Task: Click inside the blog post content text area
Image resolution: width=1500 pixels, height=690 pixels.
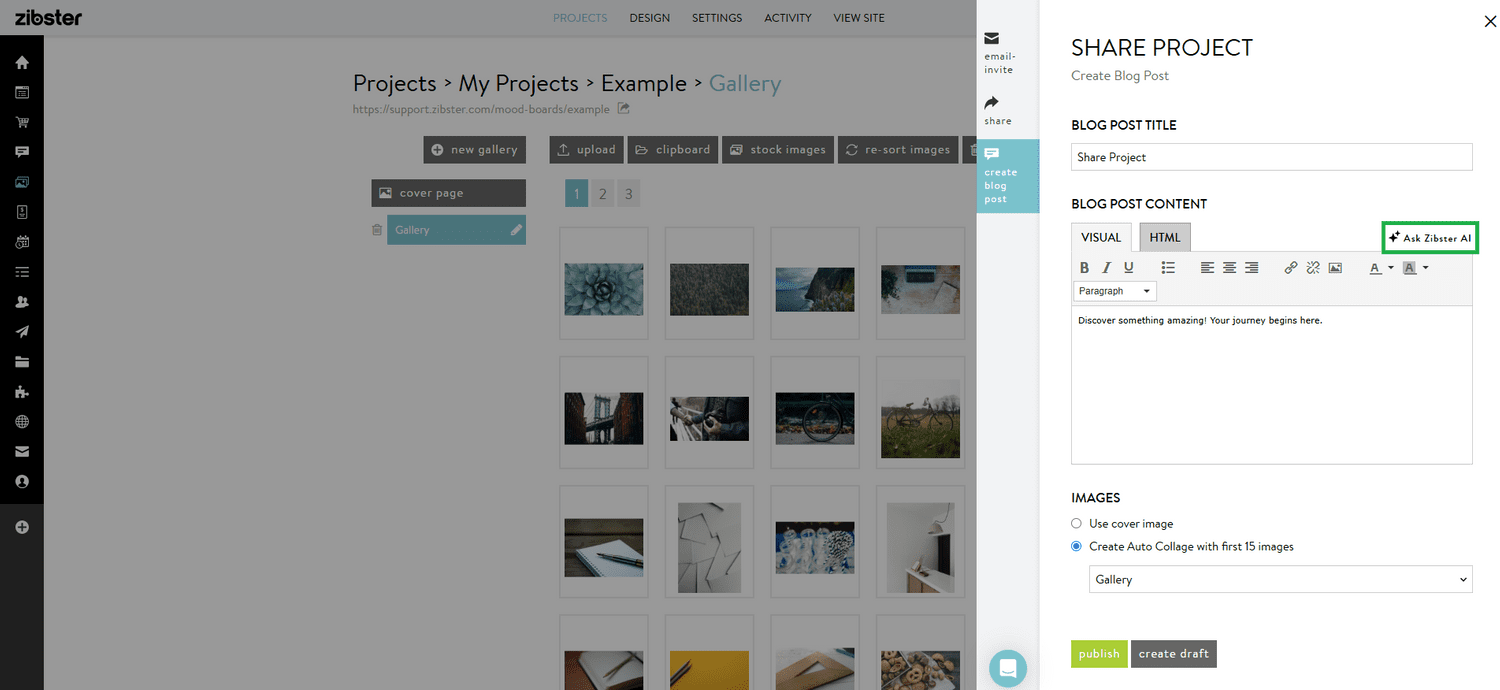Action: (1272, 385)
